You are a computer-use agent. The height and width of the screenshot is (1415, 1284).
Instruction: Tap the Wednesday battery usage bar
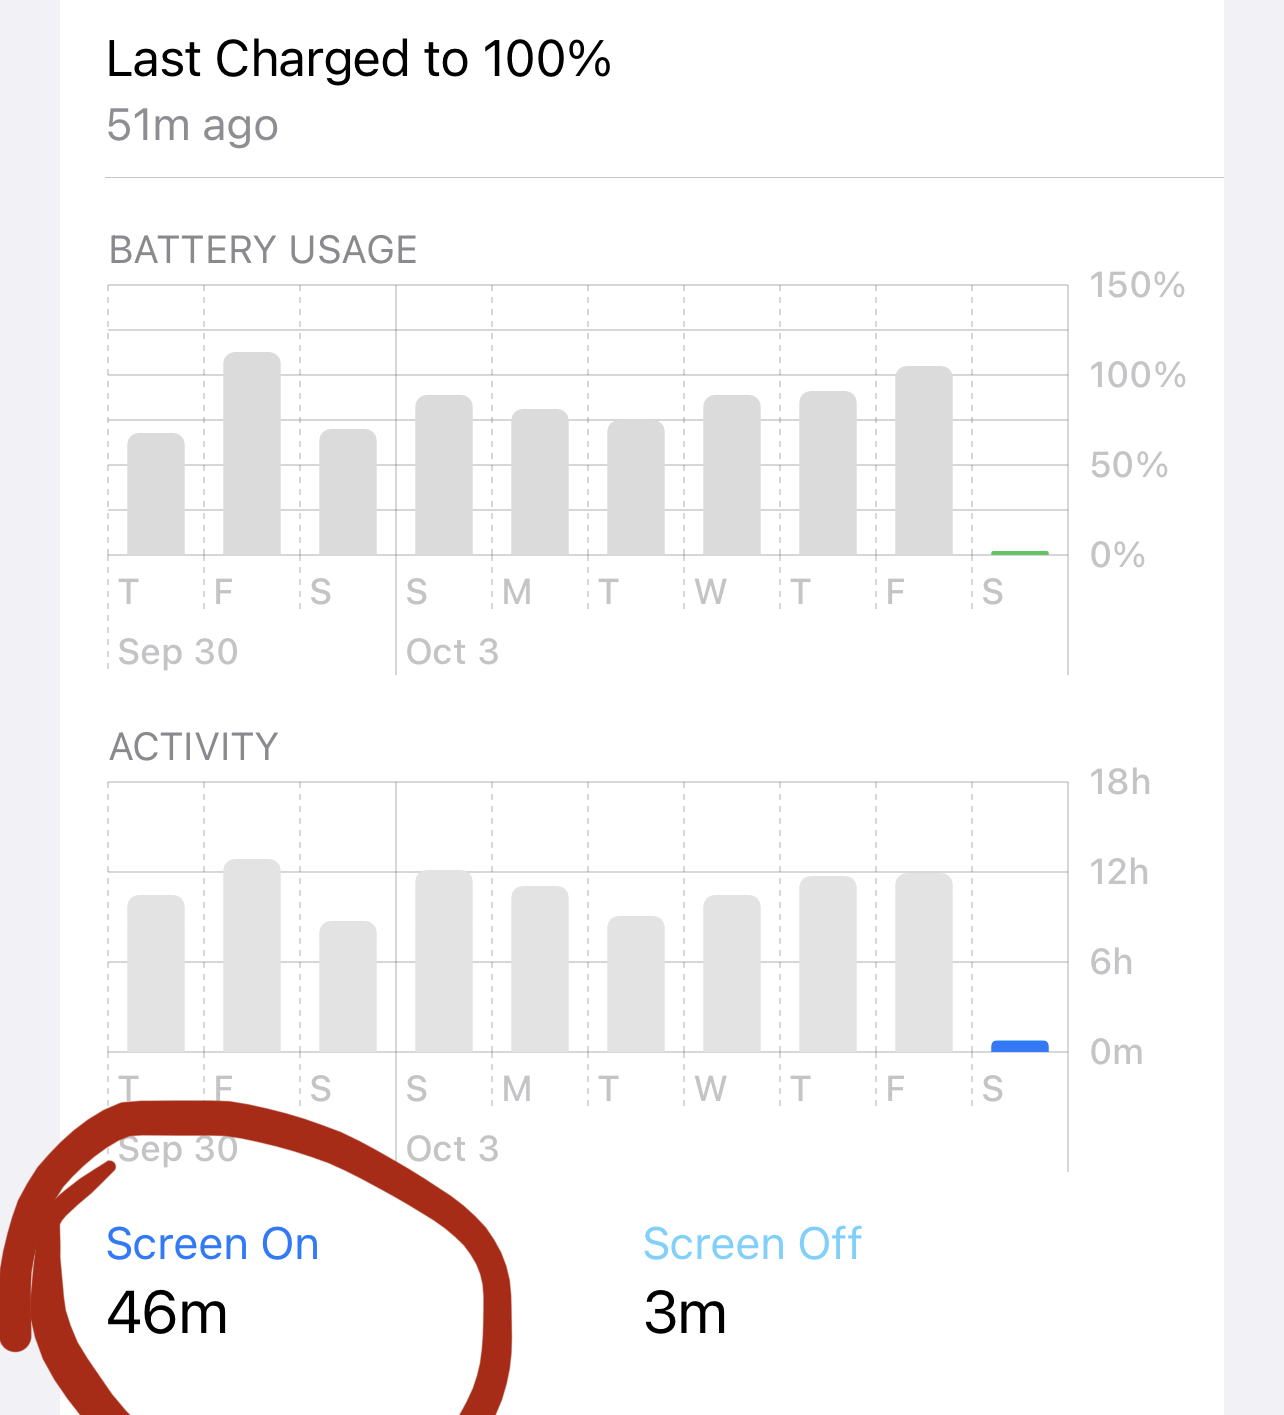732,475
